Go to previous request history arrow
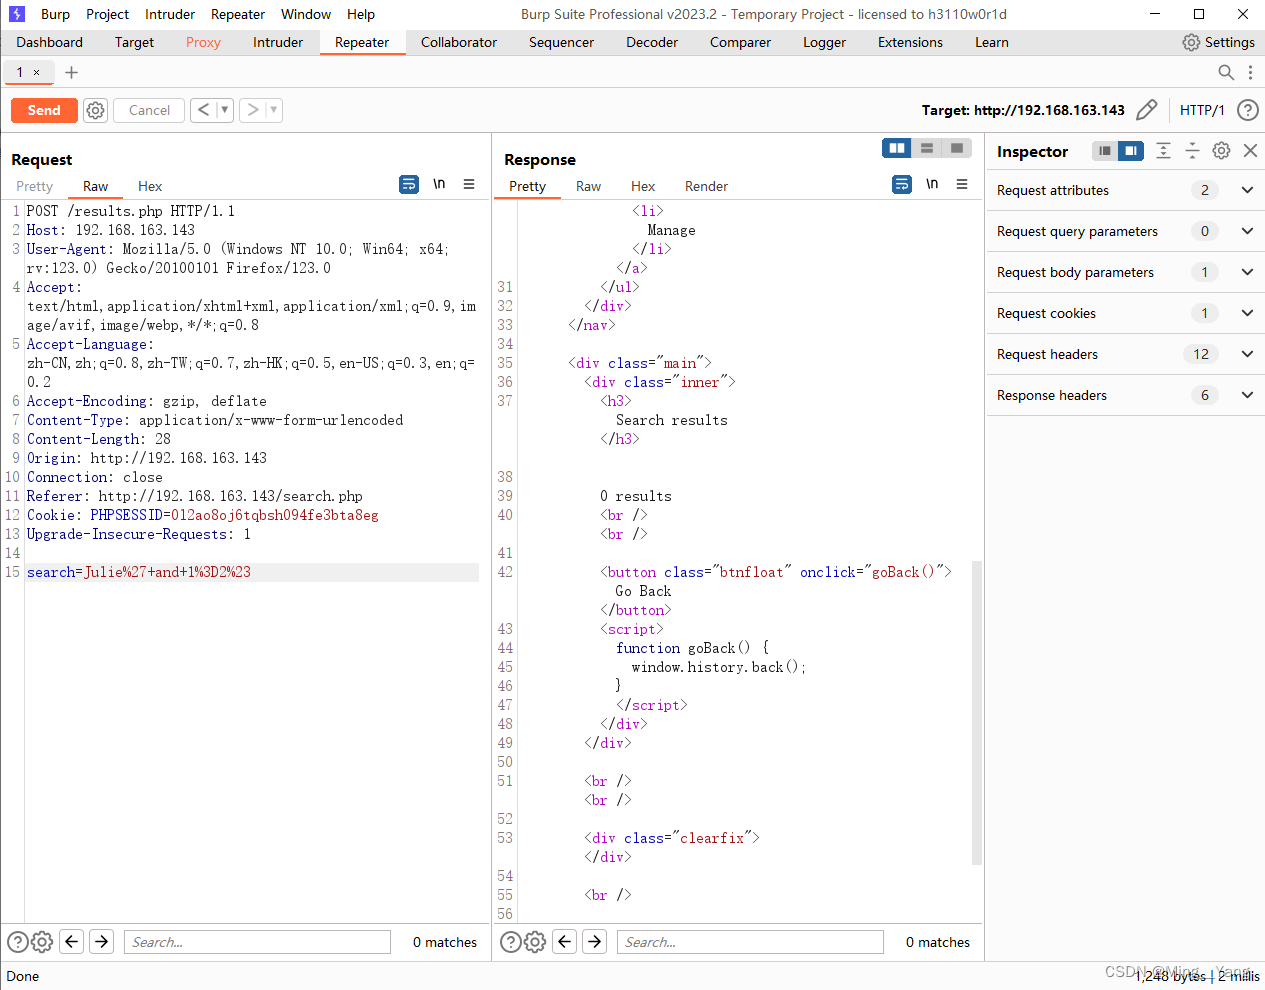Viewport: 1265px width, 990px height. [x=203, y=110]
